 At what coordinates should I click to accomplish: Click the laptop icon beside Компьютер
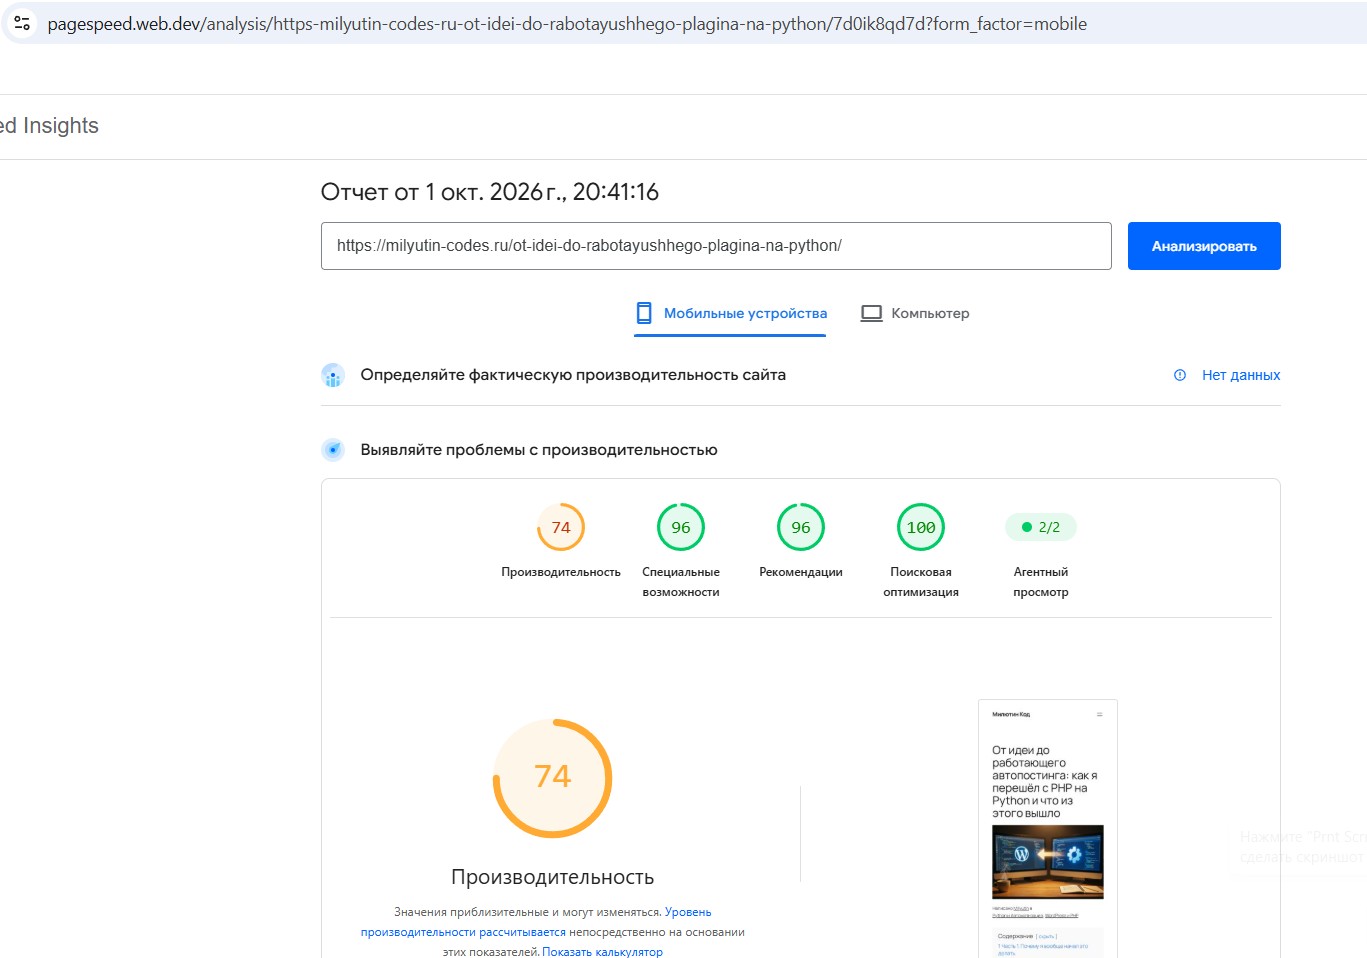coord(872,313)
